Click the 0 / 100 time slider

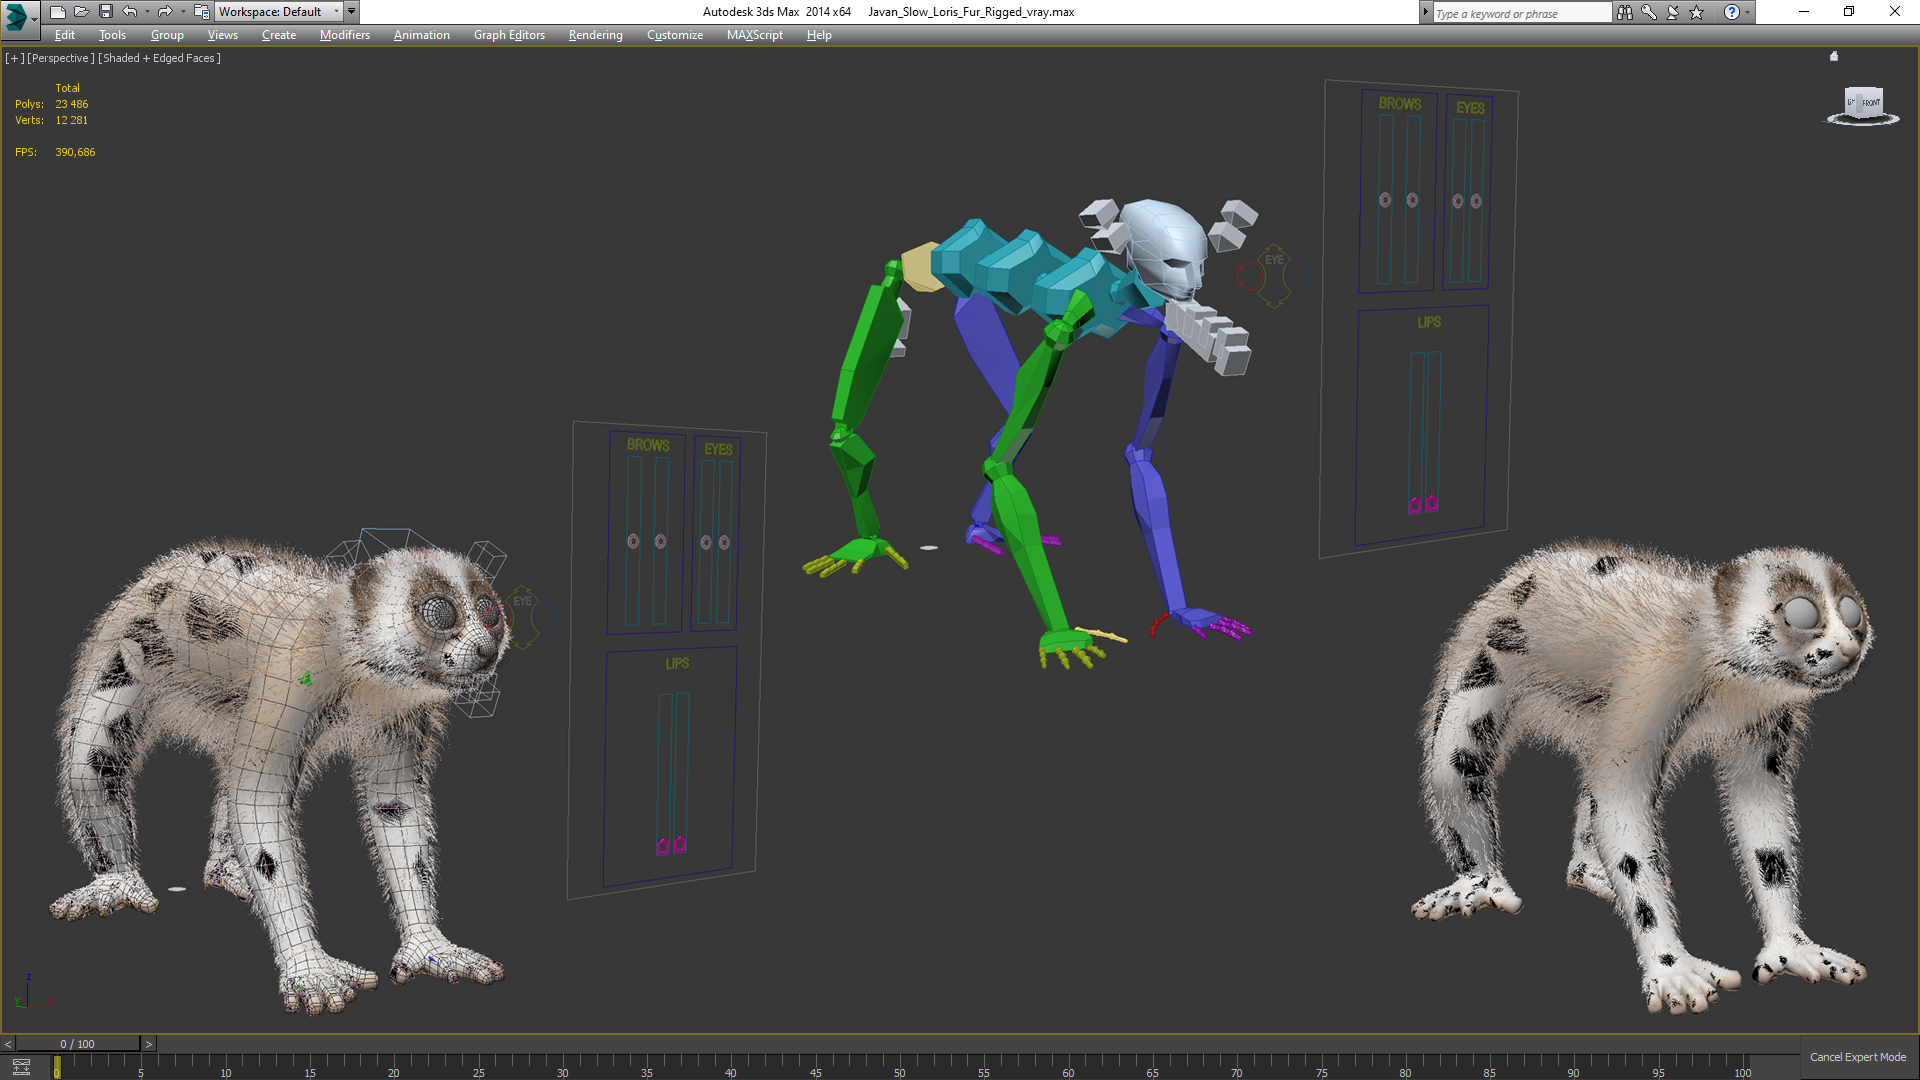pos(78,1044)
